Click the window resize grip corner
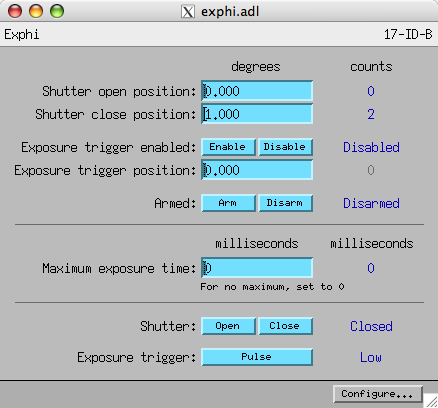 pyautogui.click(x=431, y=401)
